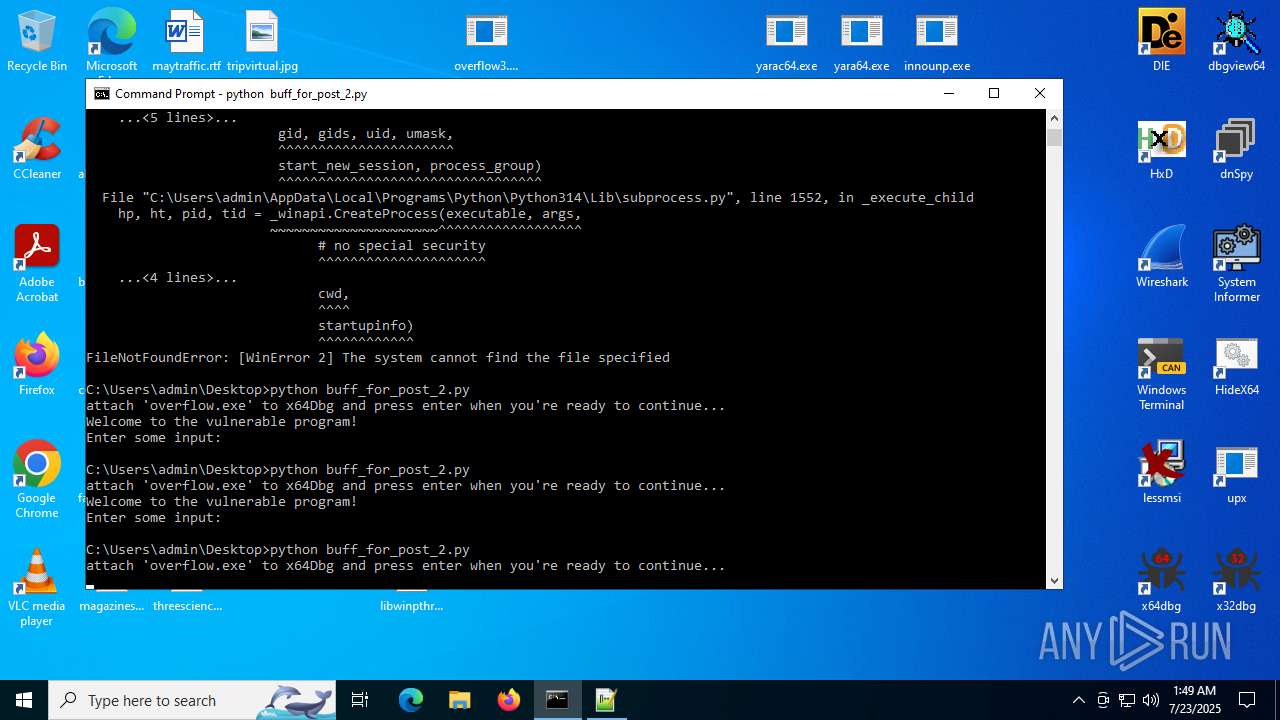Open the Recycle Bin desktop icon
1280x720 pixels.
37,41
